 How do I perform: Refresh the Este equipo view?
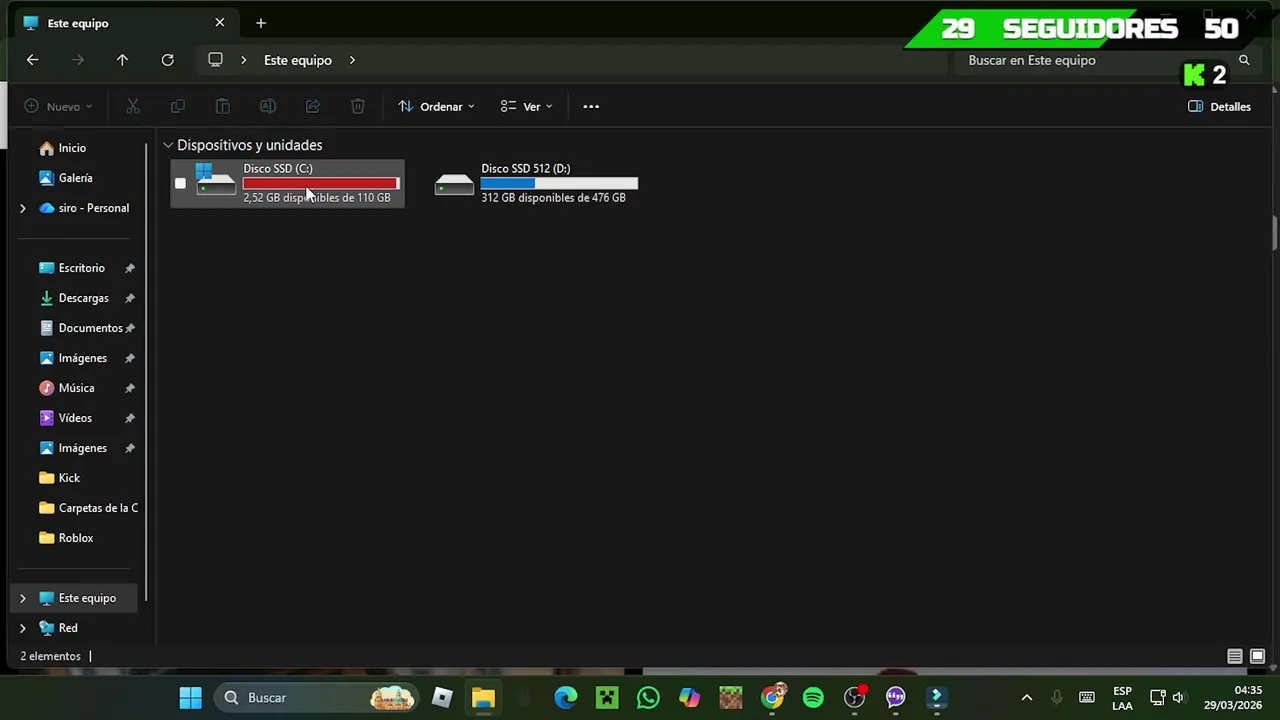tap(167, 60)
